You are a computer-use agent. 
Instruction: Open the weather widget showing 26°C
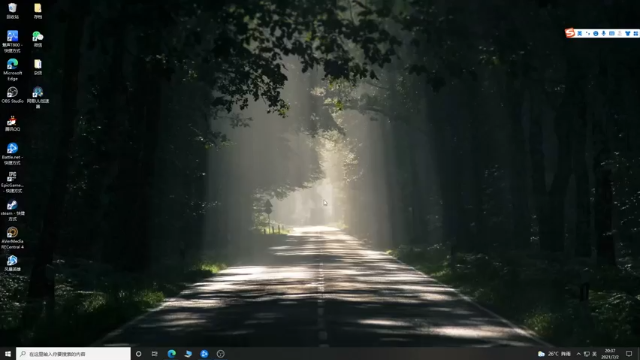[x=554, y=354]
